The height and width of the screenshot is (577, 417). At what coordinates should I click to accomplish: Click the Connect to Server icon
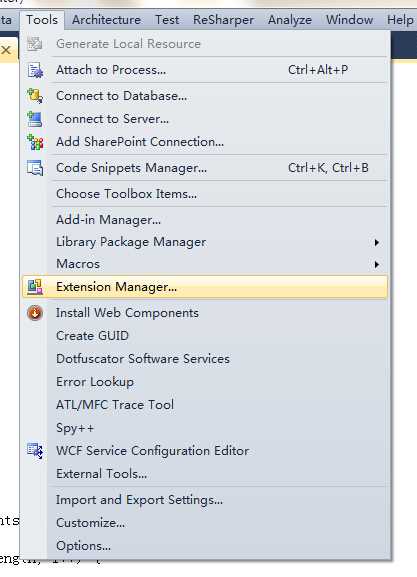pyautogui.click(x=35, y=119)
